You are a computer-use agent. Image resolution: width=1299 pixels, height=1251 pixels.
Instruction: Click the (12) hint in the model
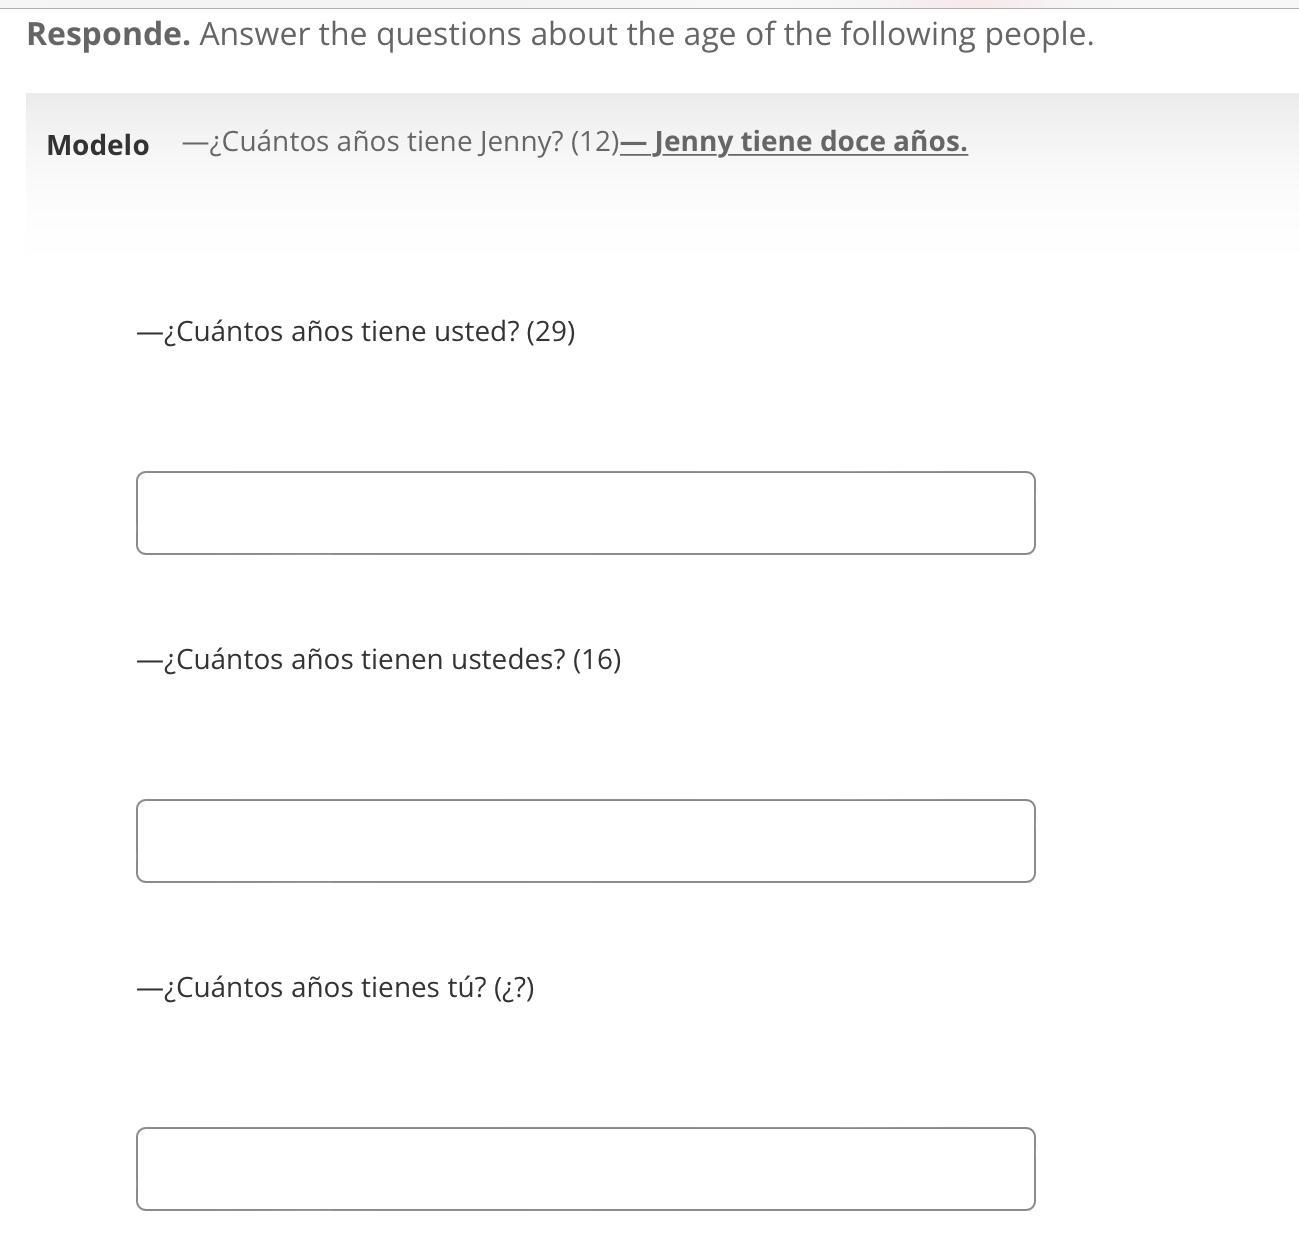click(595, 142)
